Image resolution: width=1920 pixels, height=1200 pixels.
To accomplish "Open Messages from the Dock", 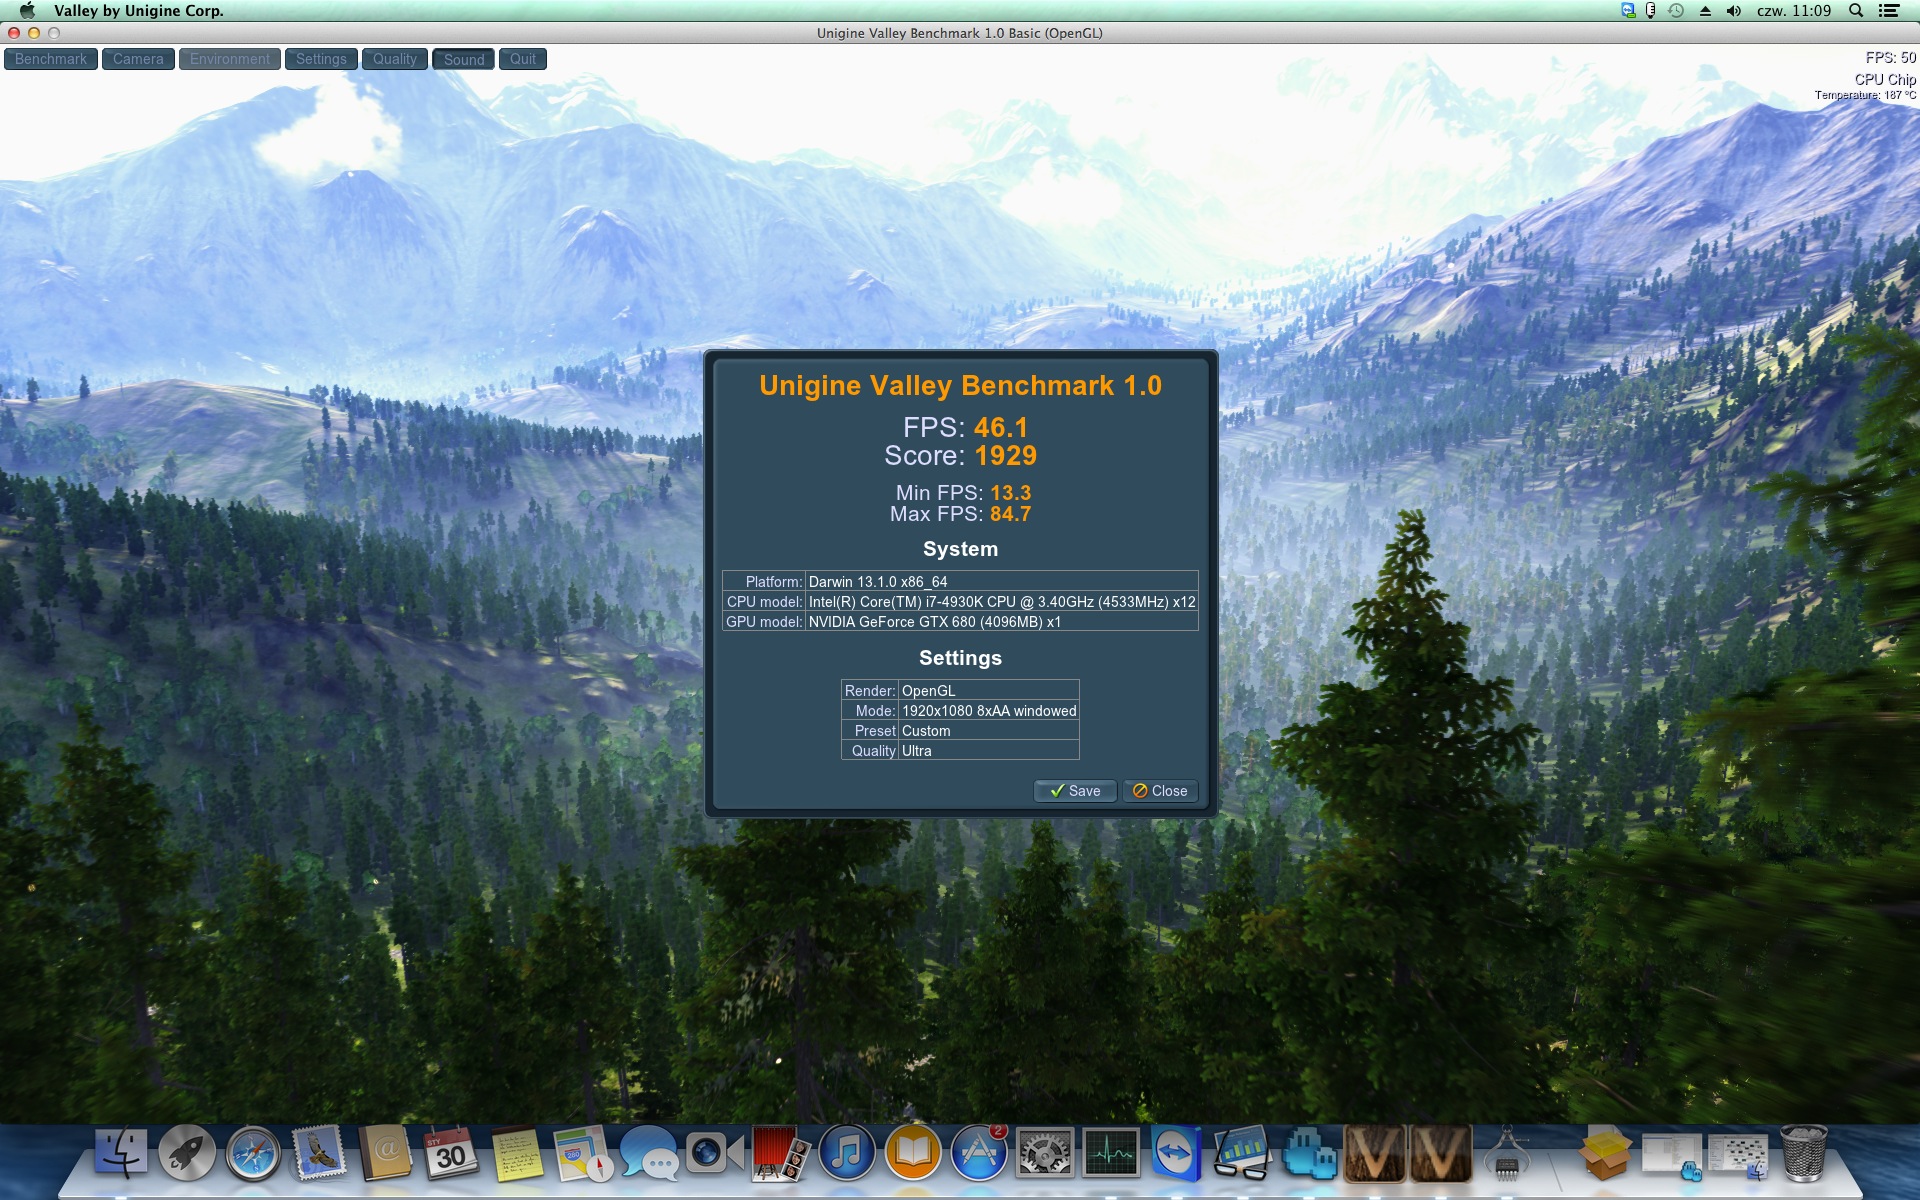I will point(649,1153).
